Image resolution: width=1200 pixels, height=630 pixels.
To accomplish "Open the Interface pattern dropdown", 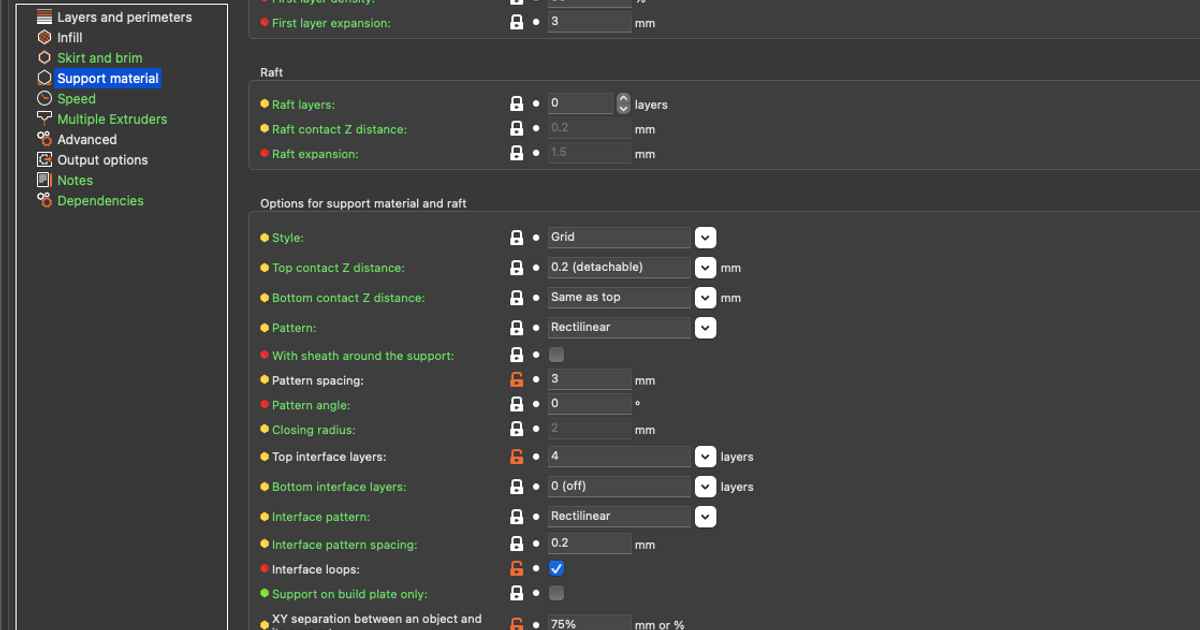I will pyautogui.click(x=705, y=517).
